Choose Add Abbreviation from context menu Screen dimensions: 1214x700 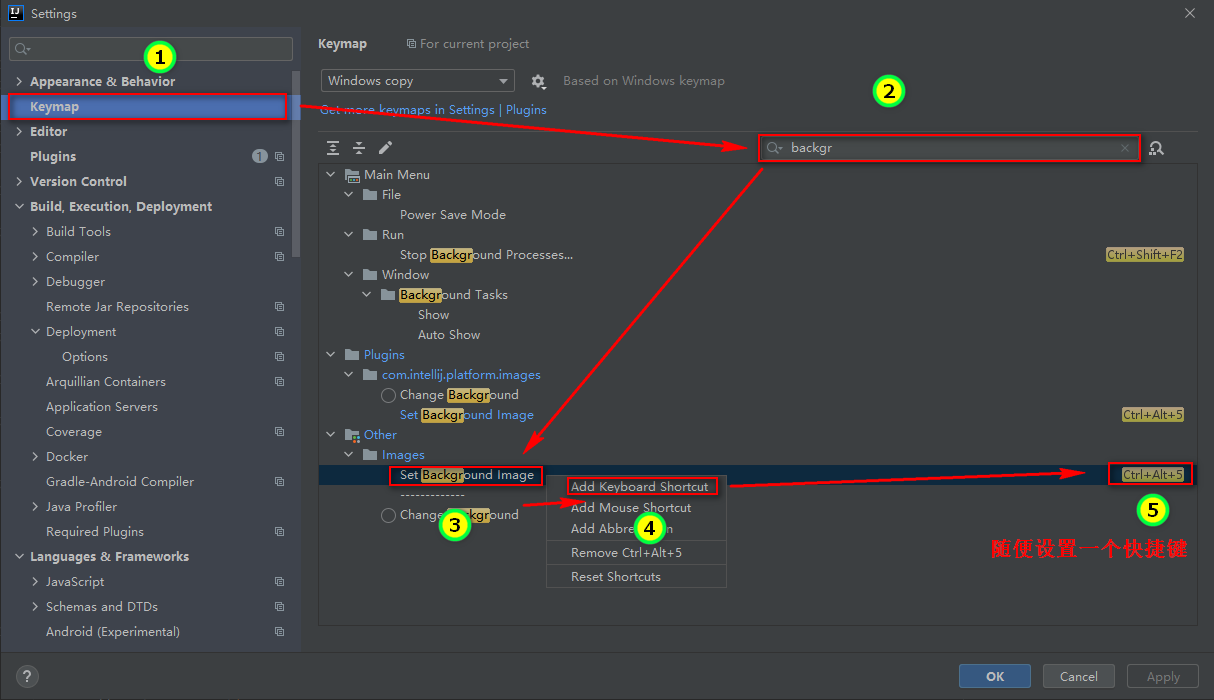tap(636, 529)
